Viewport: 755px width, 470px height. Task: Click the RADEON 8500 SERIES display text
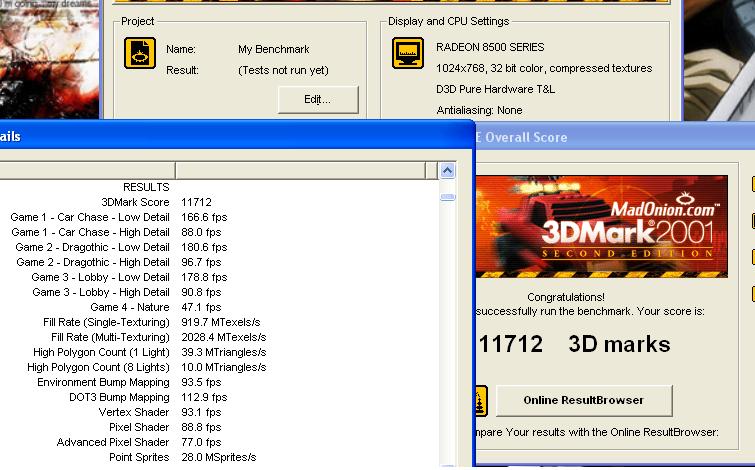(x=490, y=47)
